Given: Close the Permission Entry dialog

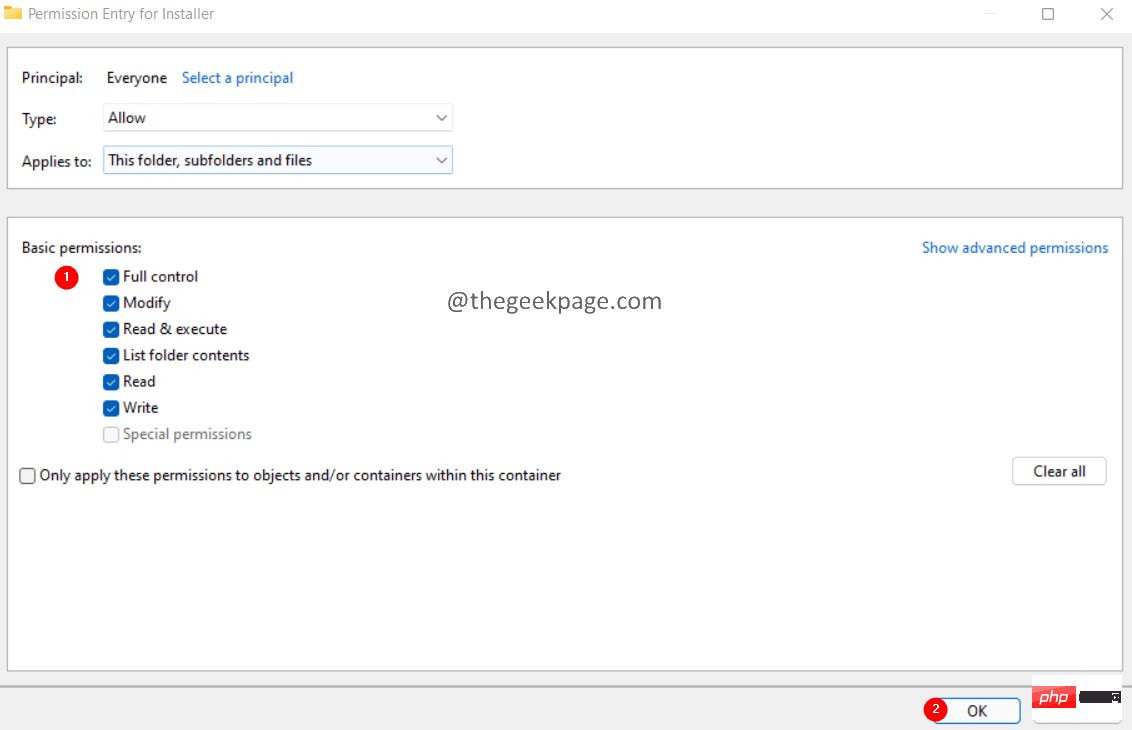Looking at the screenshot, I should click(x=1106, y=14).
